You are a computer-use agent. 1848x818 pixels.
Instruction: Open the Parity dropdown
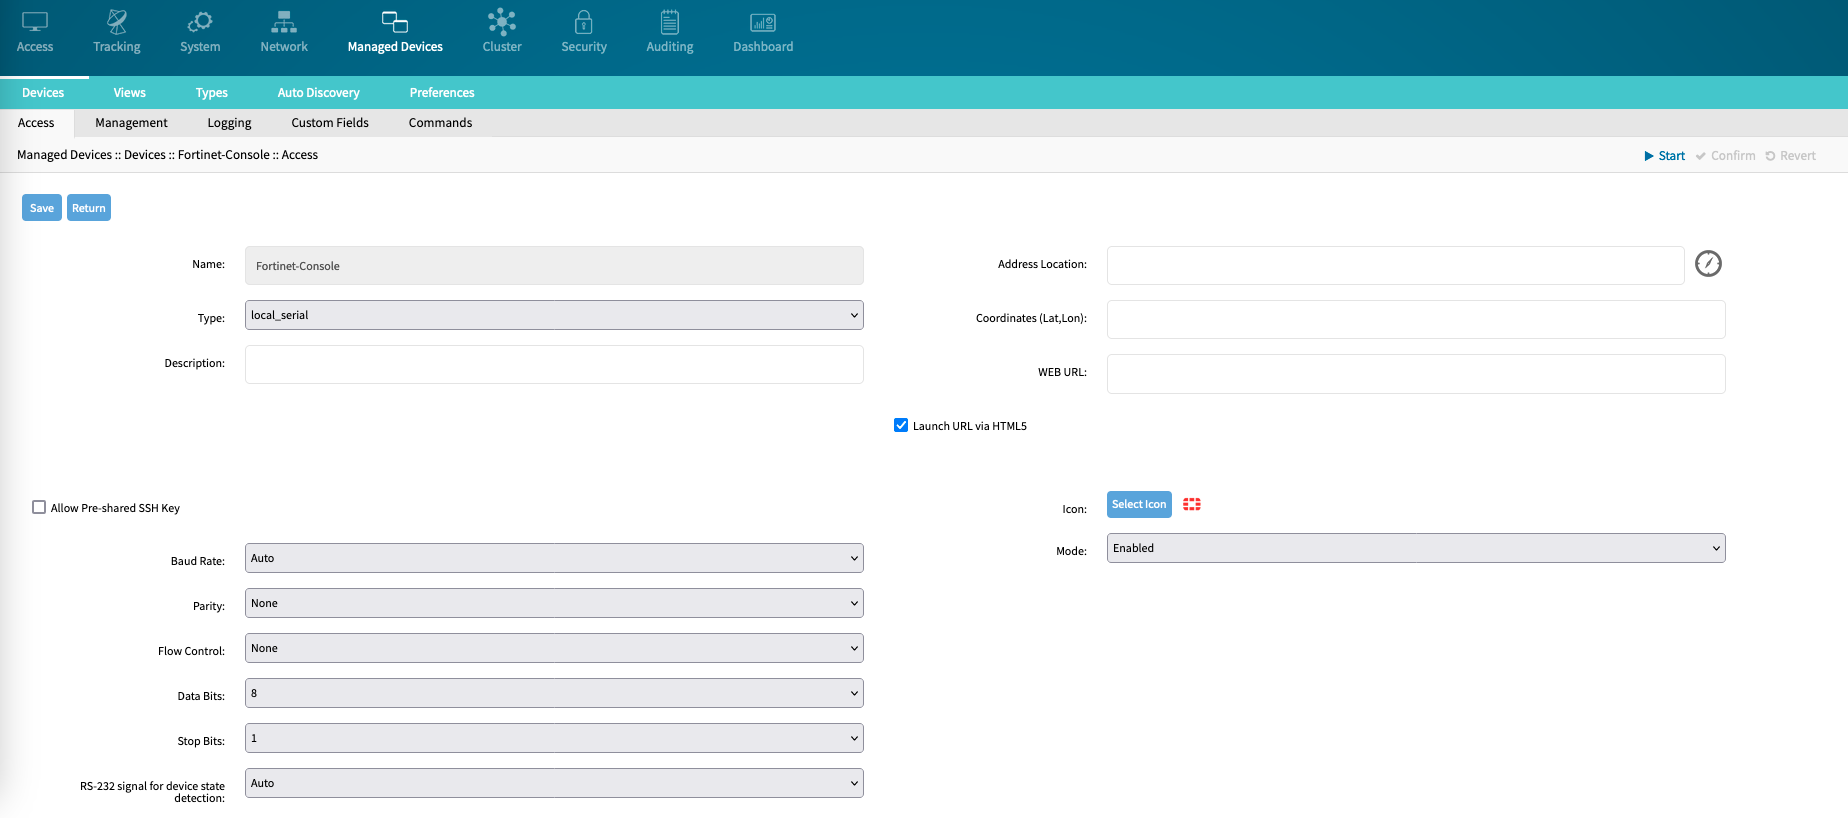click(x=554, y=603)
